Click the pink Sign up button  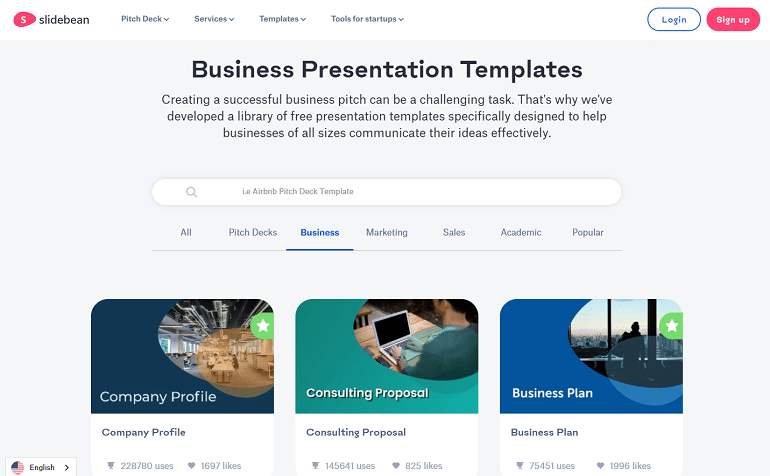(732, 19)
